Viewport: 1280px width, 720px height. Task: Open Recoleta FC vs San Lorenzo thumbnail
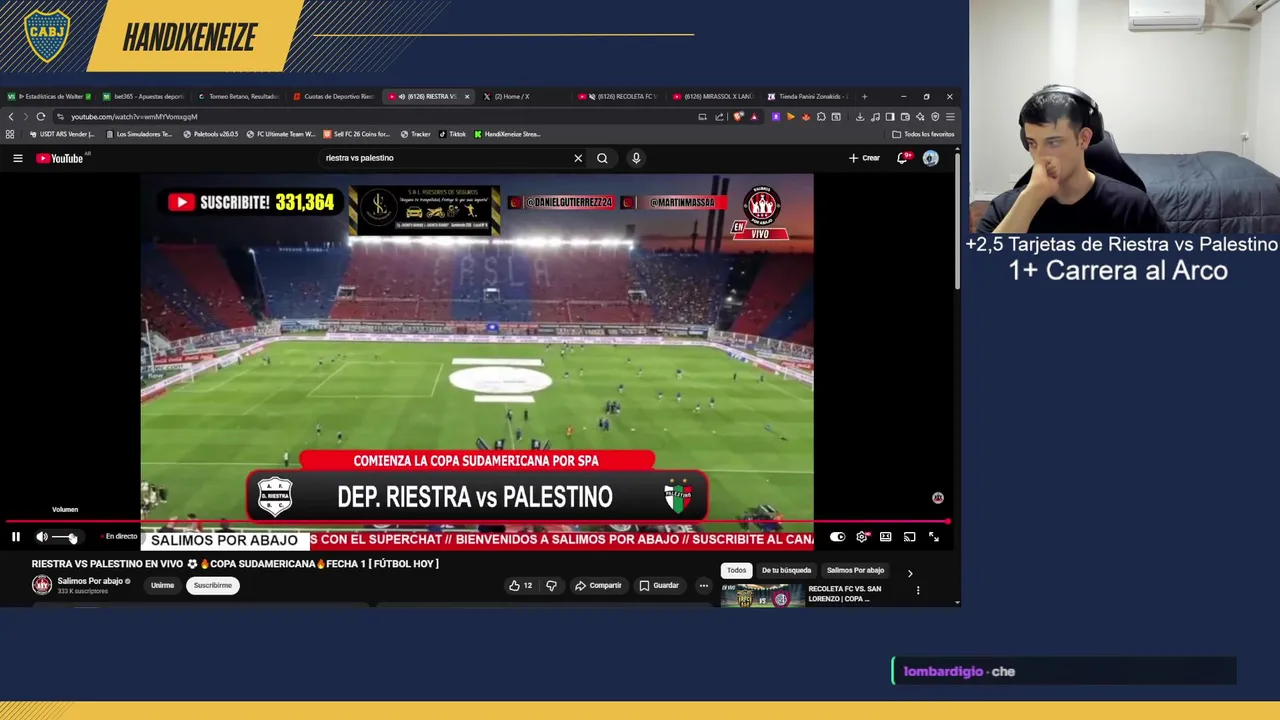tap(762, 594)
